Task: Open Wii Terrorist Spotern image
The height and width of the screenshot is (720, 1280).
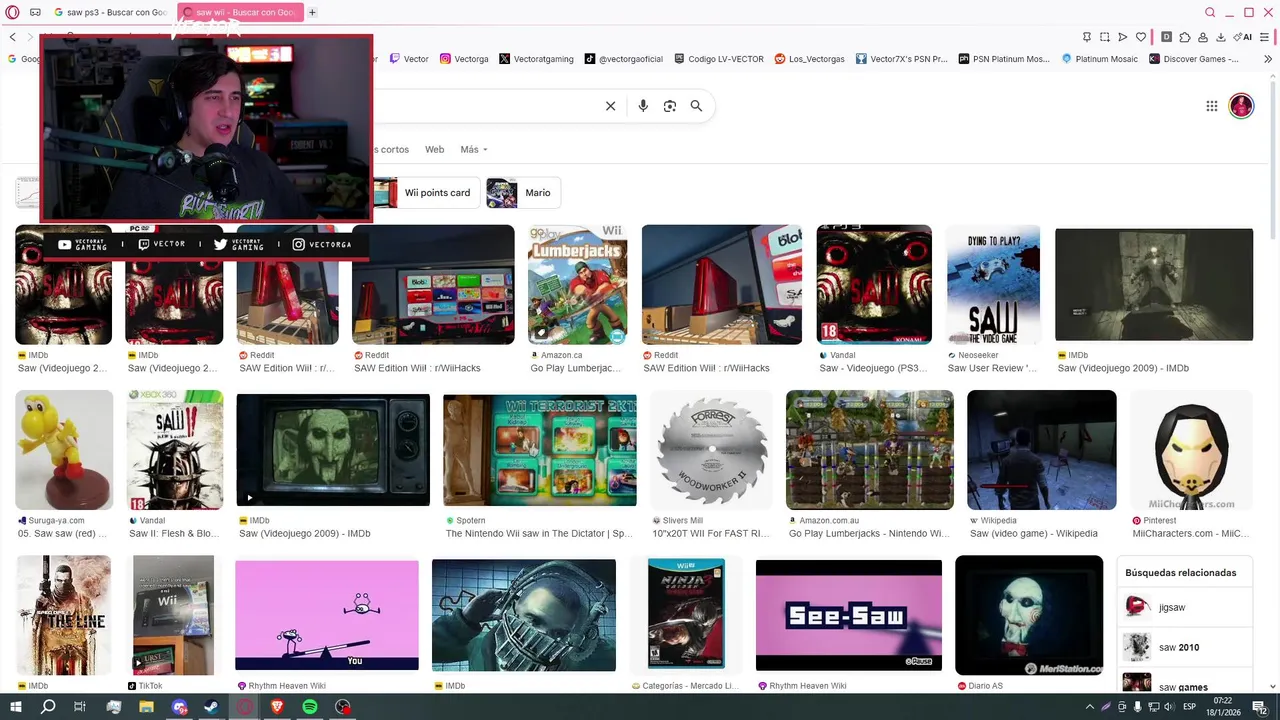Action: (x=540, y=450)
